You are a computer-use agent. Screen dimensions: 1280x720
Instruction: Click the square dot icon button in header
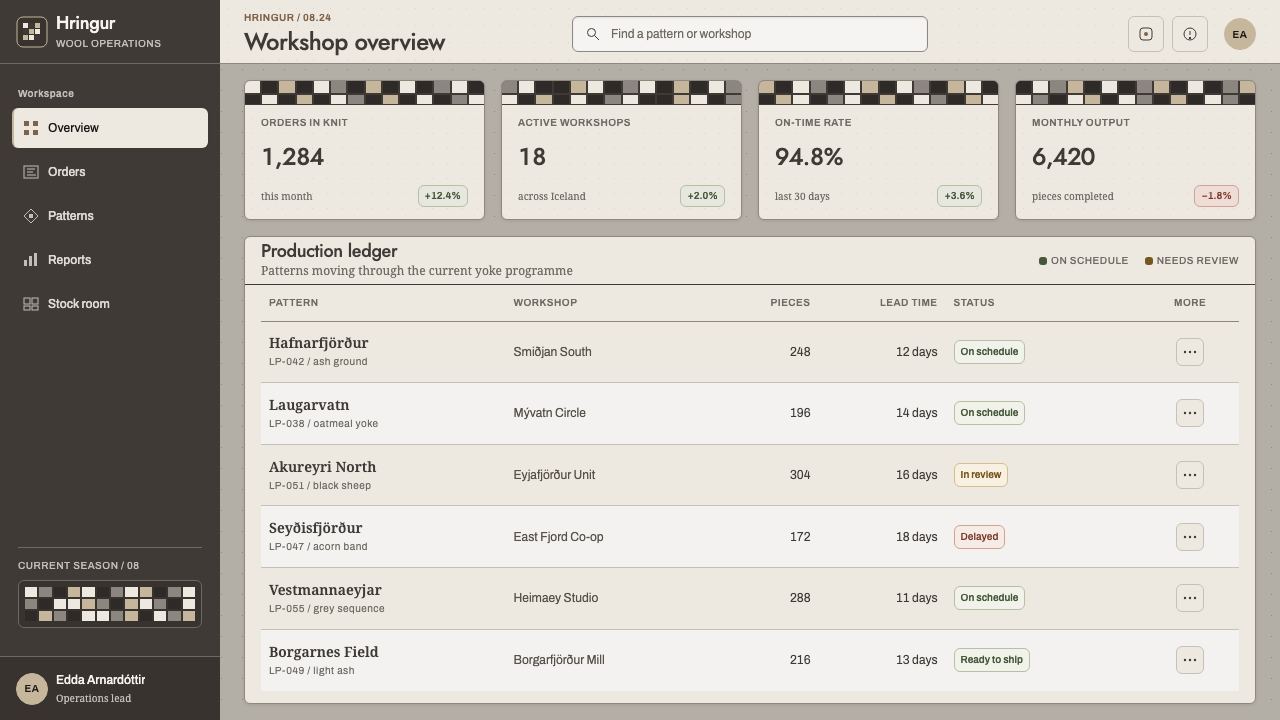(x=1146, y=34)
